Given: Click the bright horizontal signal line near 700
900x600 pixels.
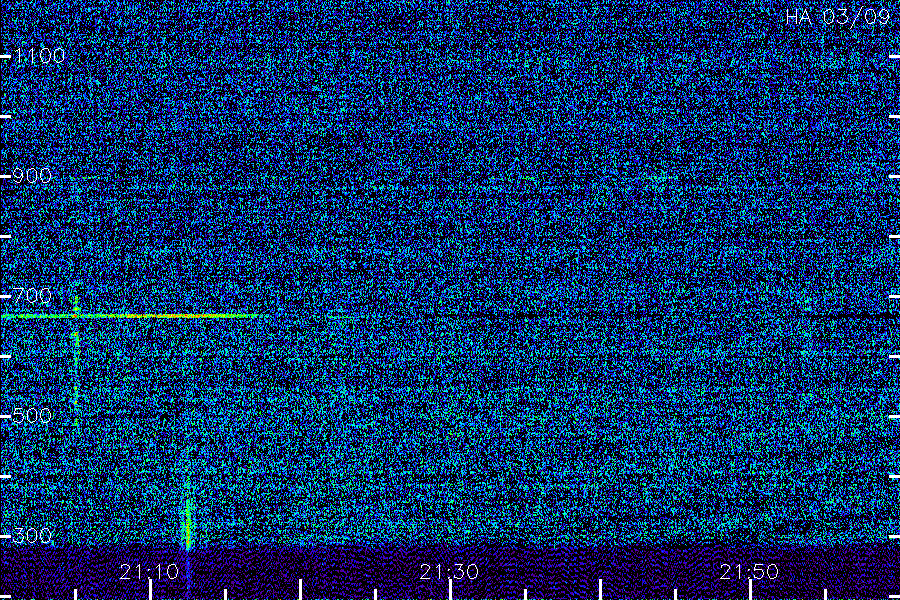Looking at the screenshot, I should tap(131, 316).
